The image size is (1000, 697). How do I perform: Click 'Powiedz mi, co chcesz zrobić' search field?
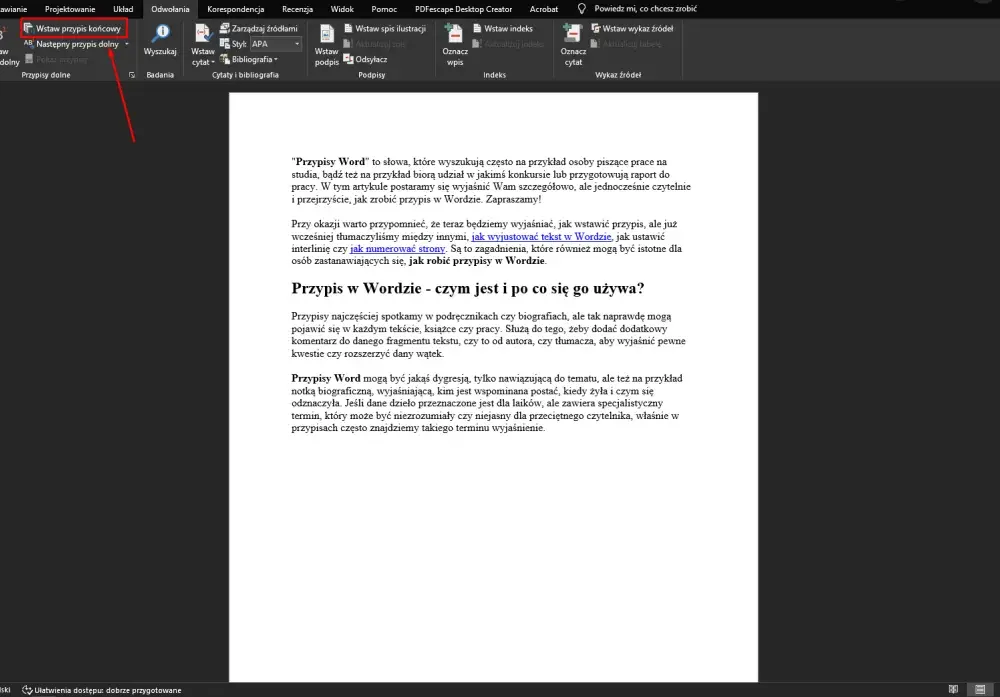[x=645, y=9]
